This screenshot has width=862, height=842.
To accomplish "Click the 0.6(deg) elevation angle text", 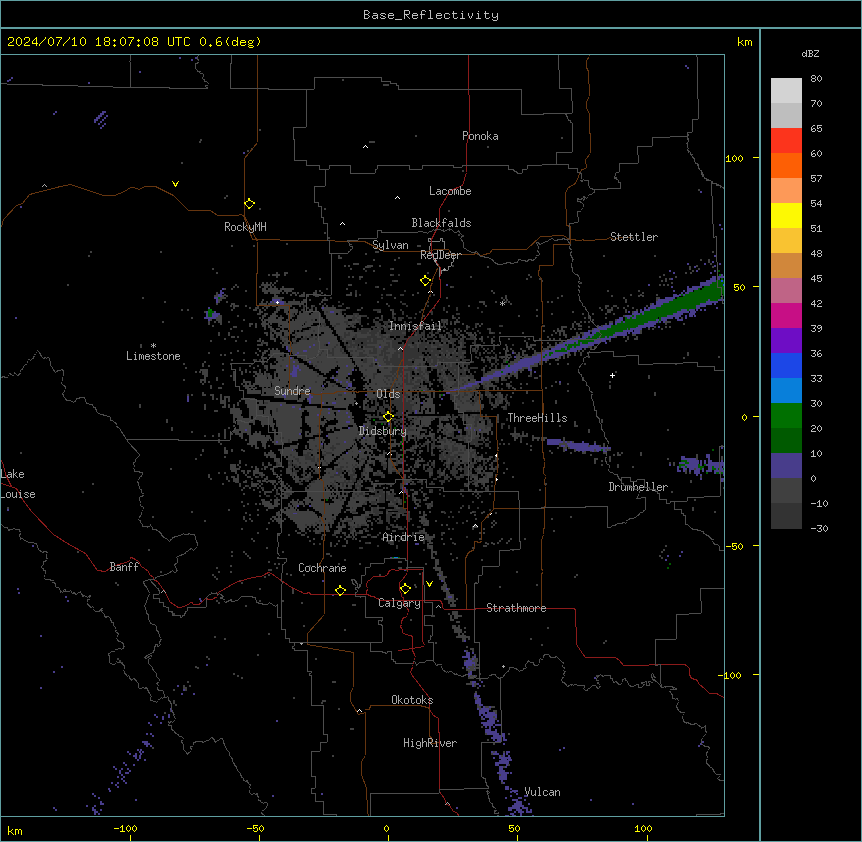I will coord(230,42).
